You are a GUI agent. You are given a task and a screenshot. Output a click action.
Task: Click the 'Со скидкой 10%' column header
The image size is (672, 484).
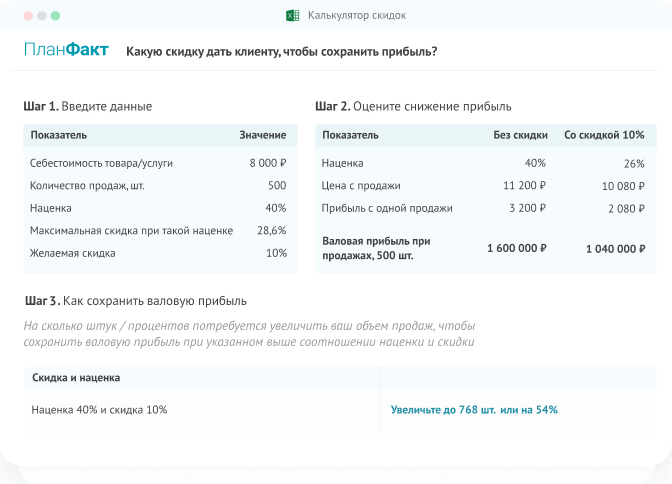point(604,135)
